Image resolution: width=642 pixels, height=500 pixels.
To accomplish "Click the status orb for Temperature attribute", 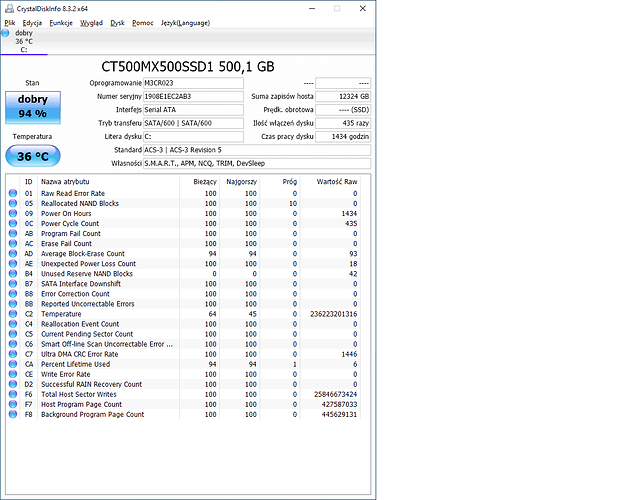I will coord(13,314).
